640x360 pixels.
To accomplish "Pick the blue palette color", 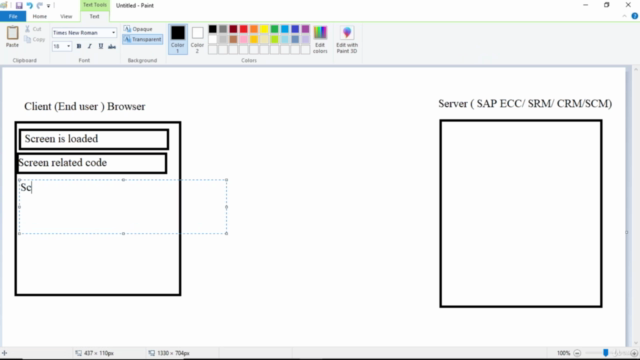I will coord(295,29).
